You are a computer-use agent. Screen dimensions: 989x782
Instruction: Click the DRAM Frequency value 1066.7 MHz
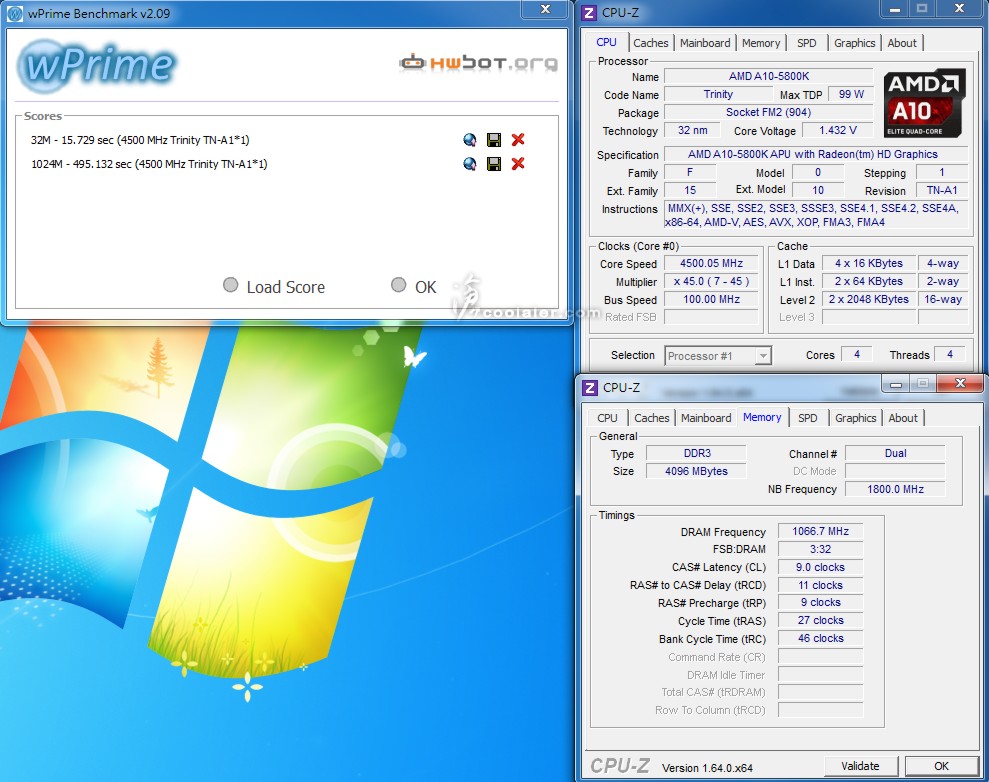821,532
